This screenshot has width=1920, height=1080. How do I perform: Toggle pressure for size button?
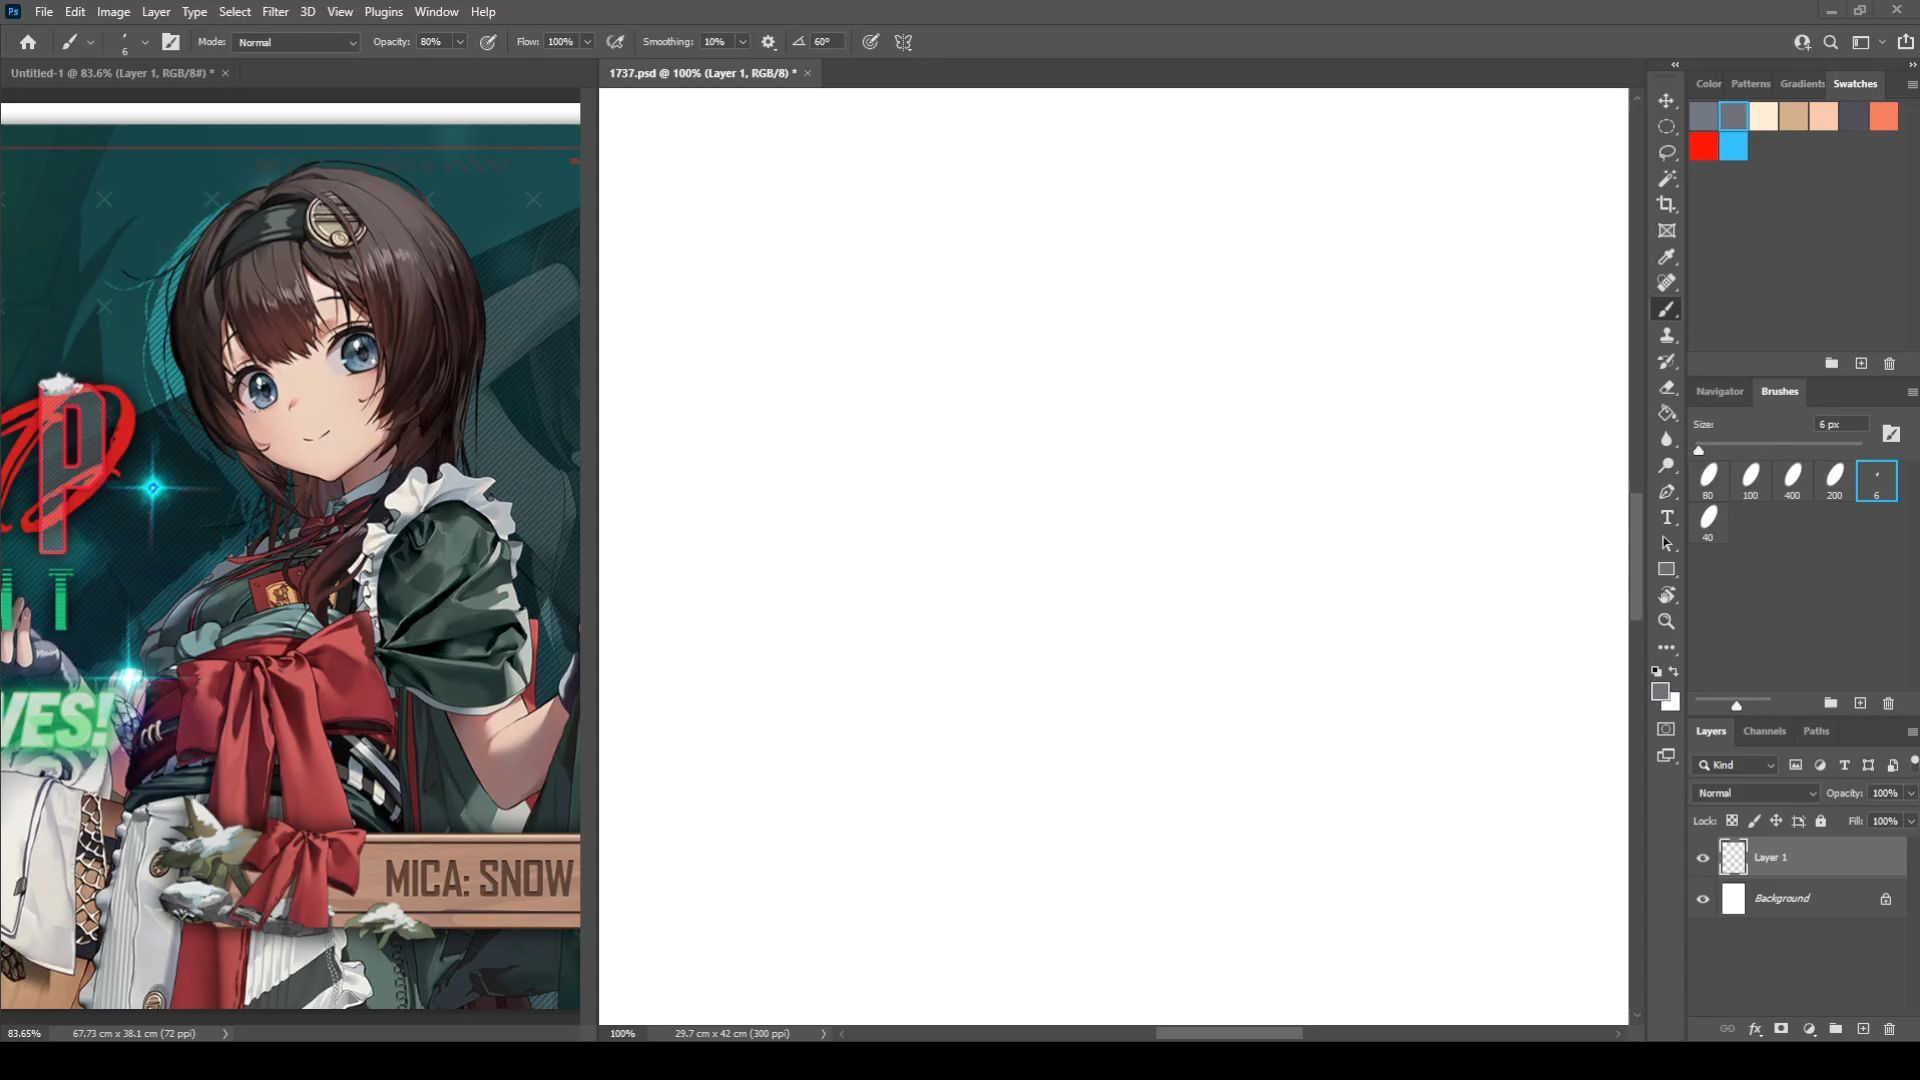point(871,42)
